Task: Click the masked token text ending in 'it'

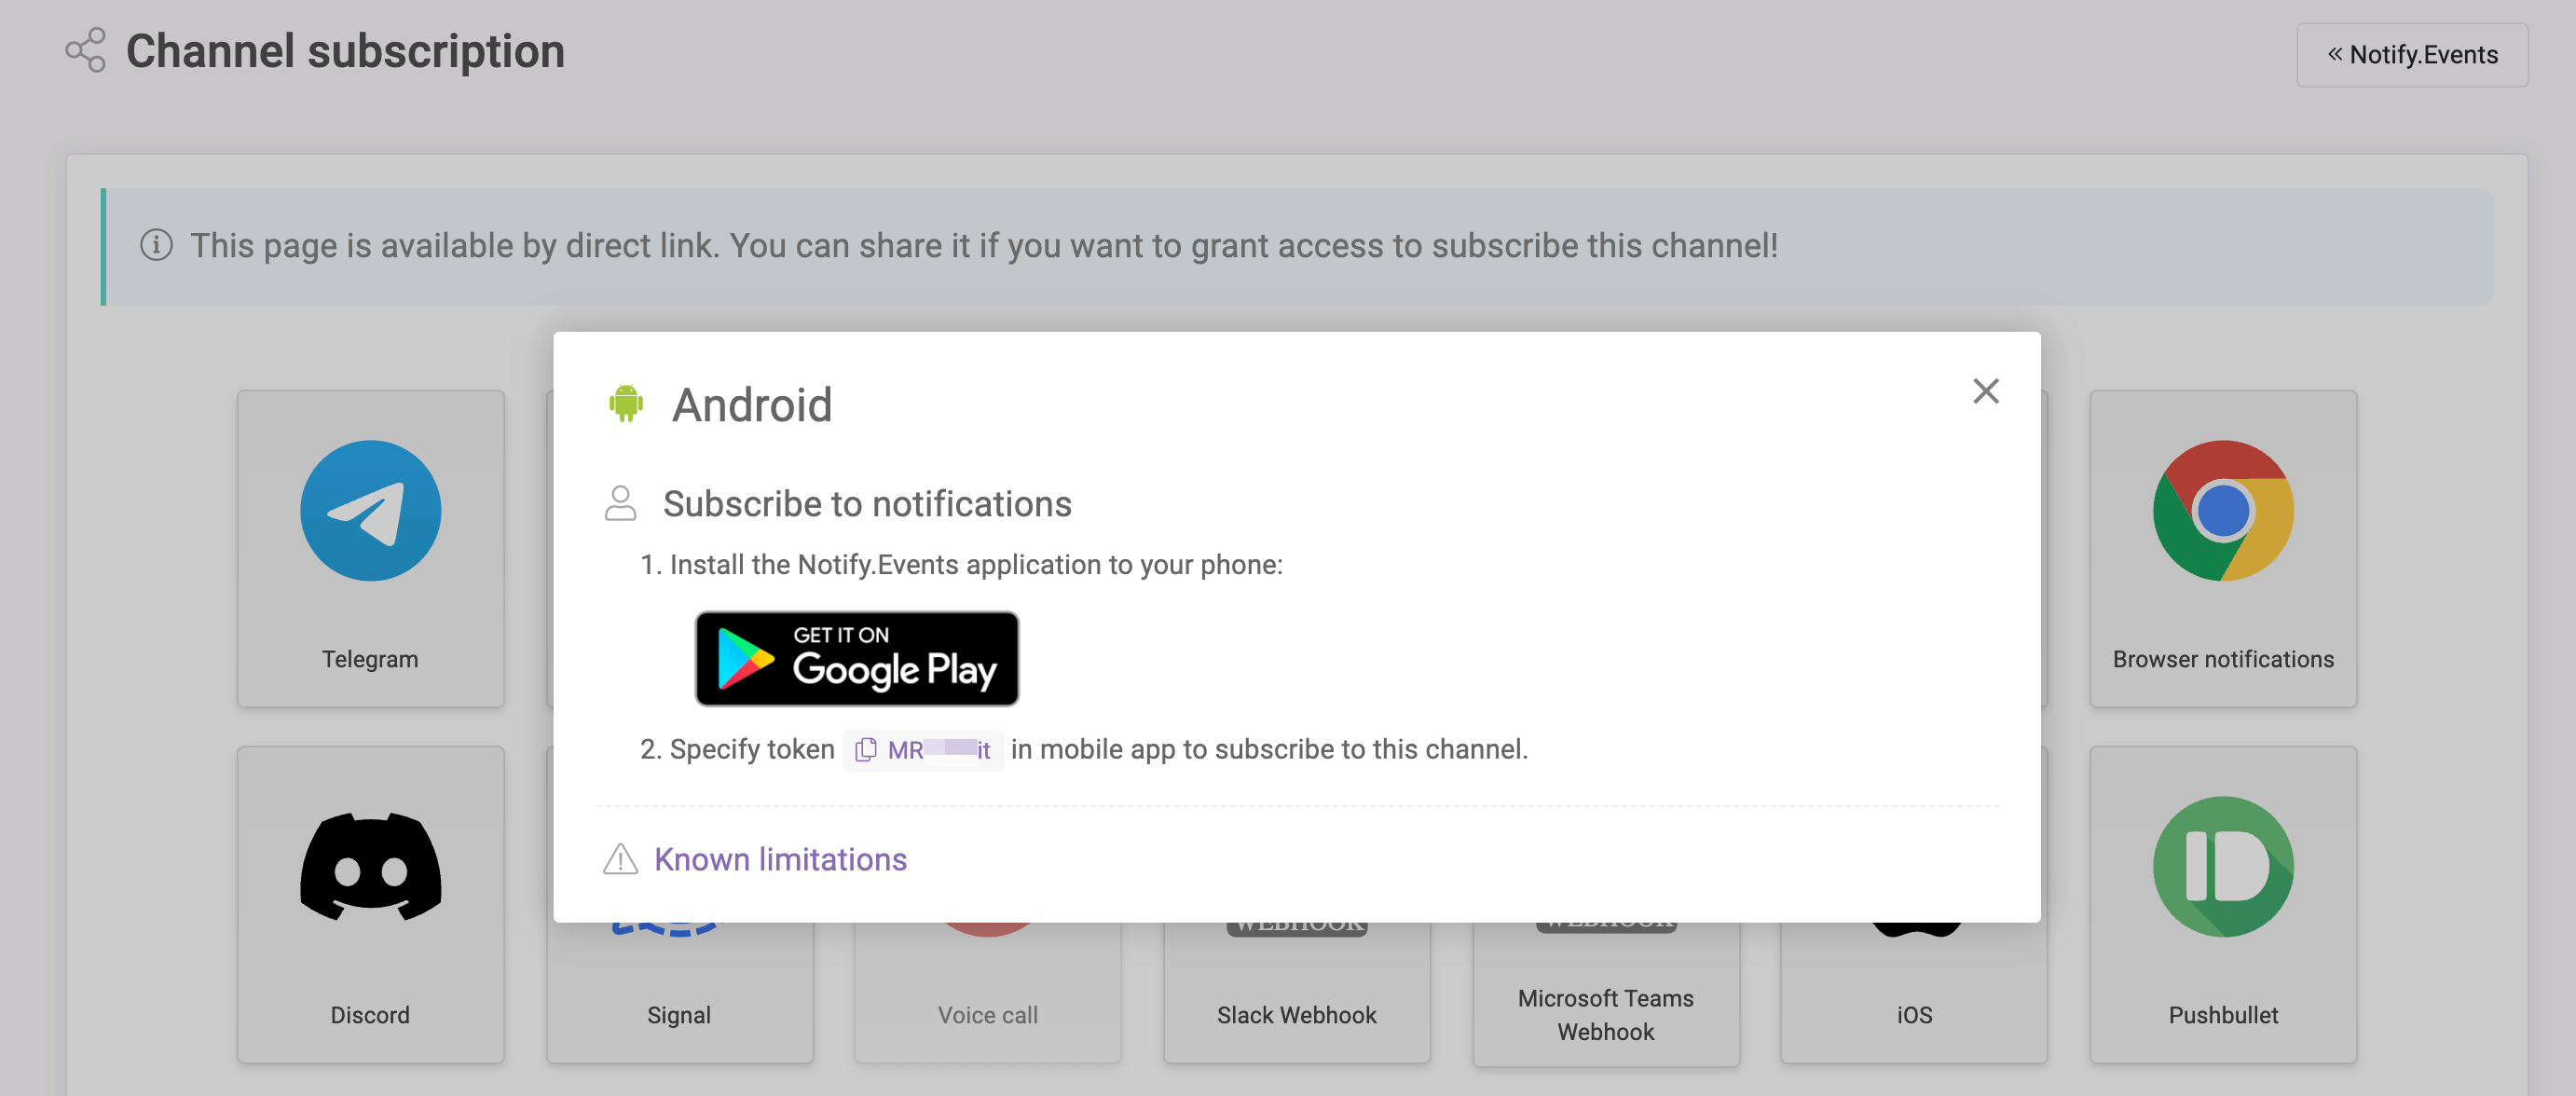Action: 938,749
